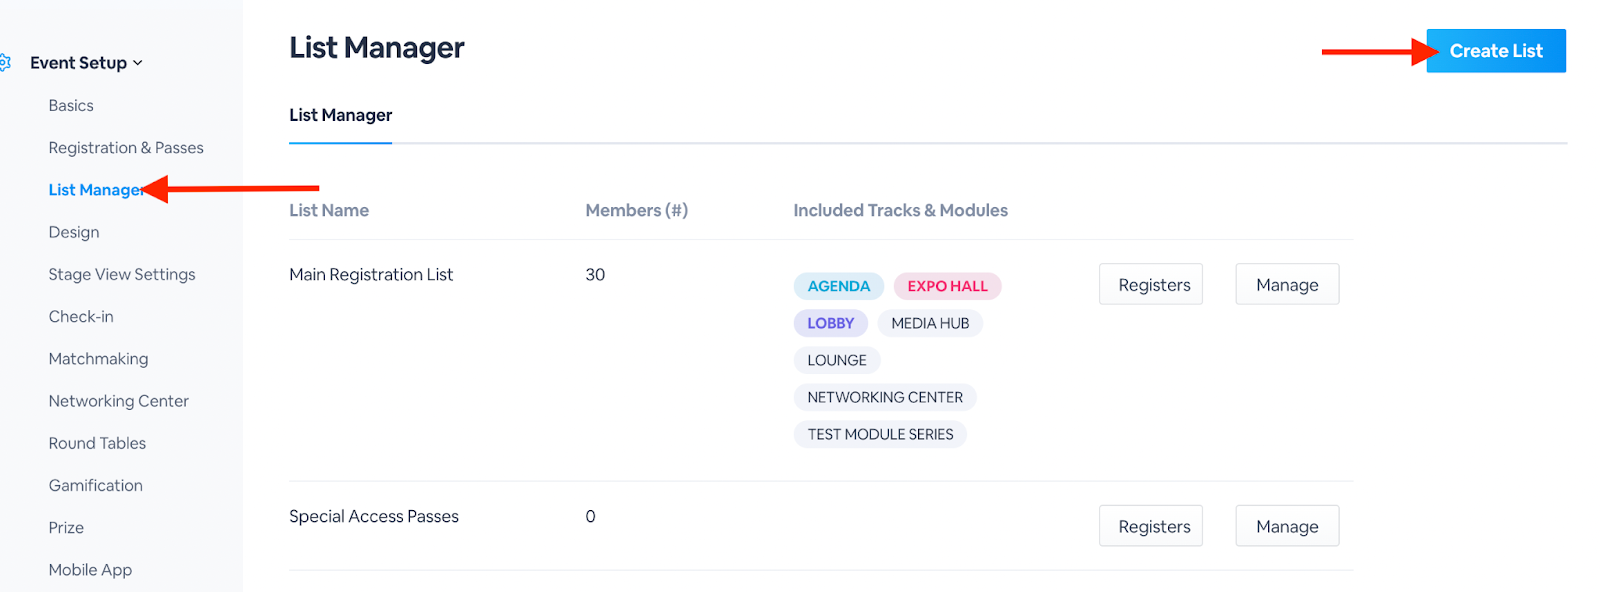Switch to the List Manager tab
Viewport: 1600px width, 592px height.
(340, 116)
